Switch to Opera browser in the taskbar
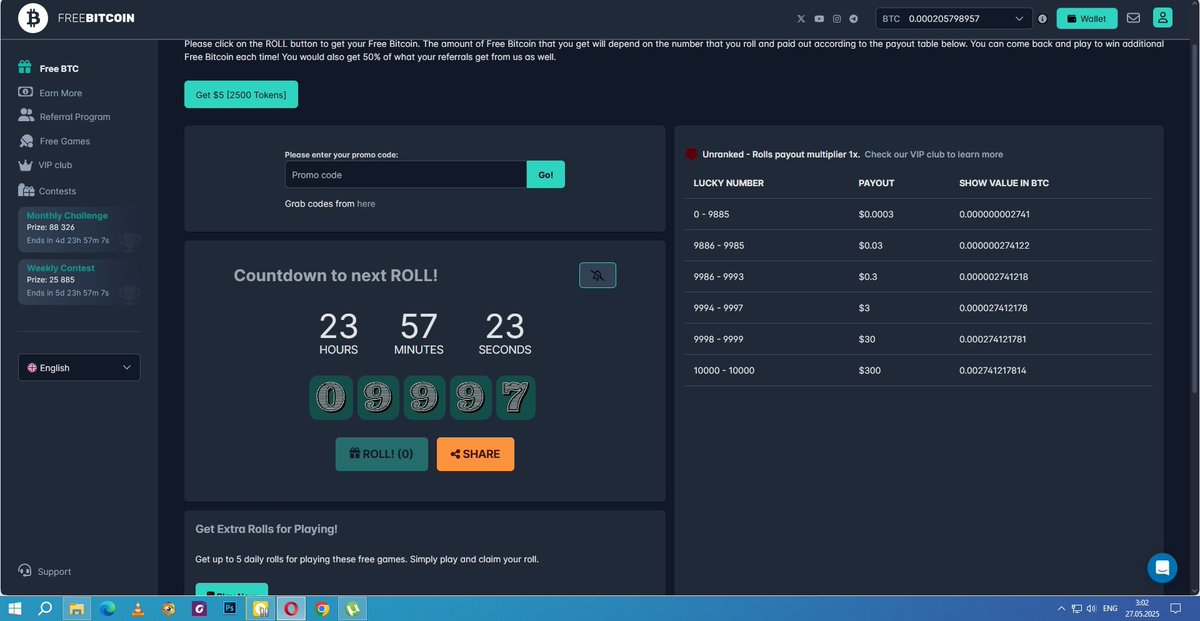Image resolution: width=1200 pixels, height=621 pixels. (x=290, y=608)
